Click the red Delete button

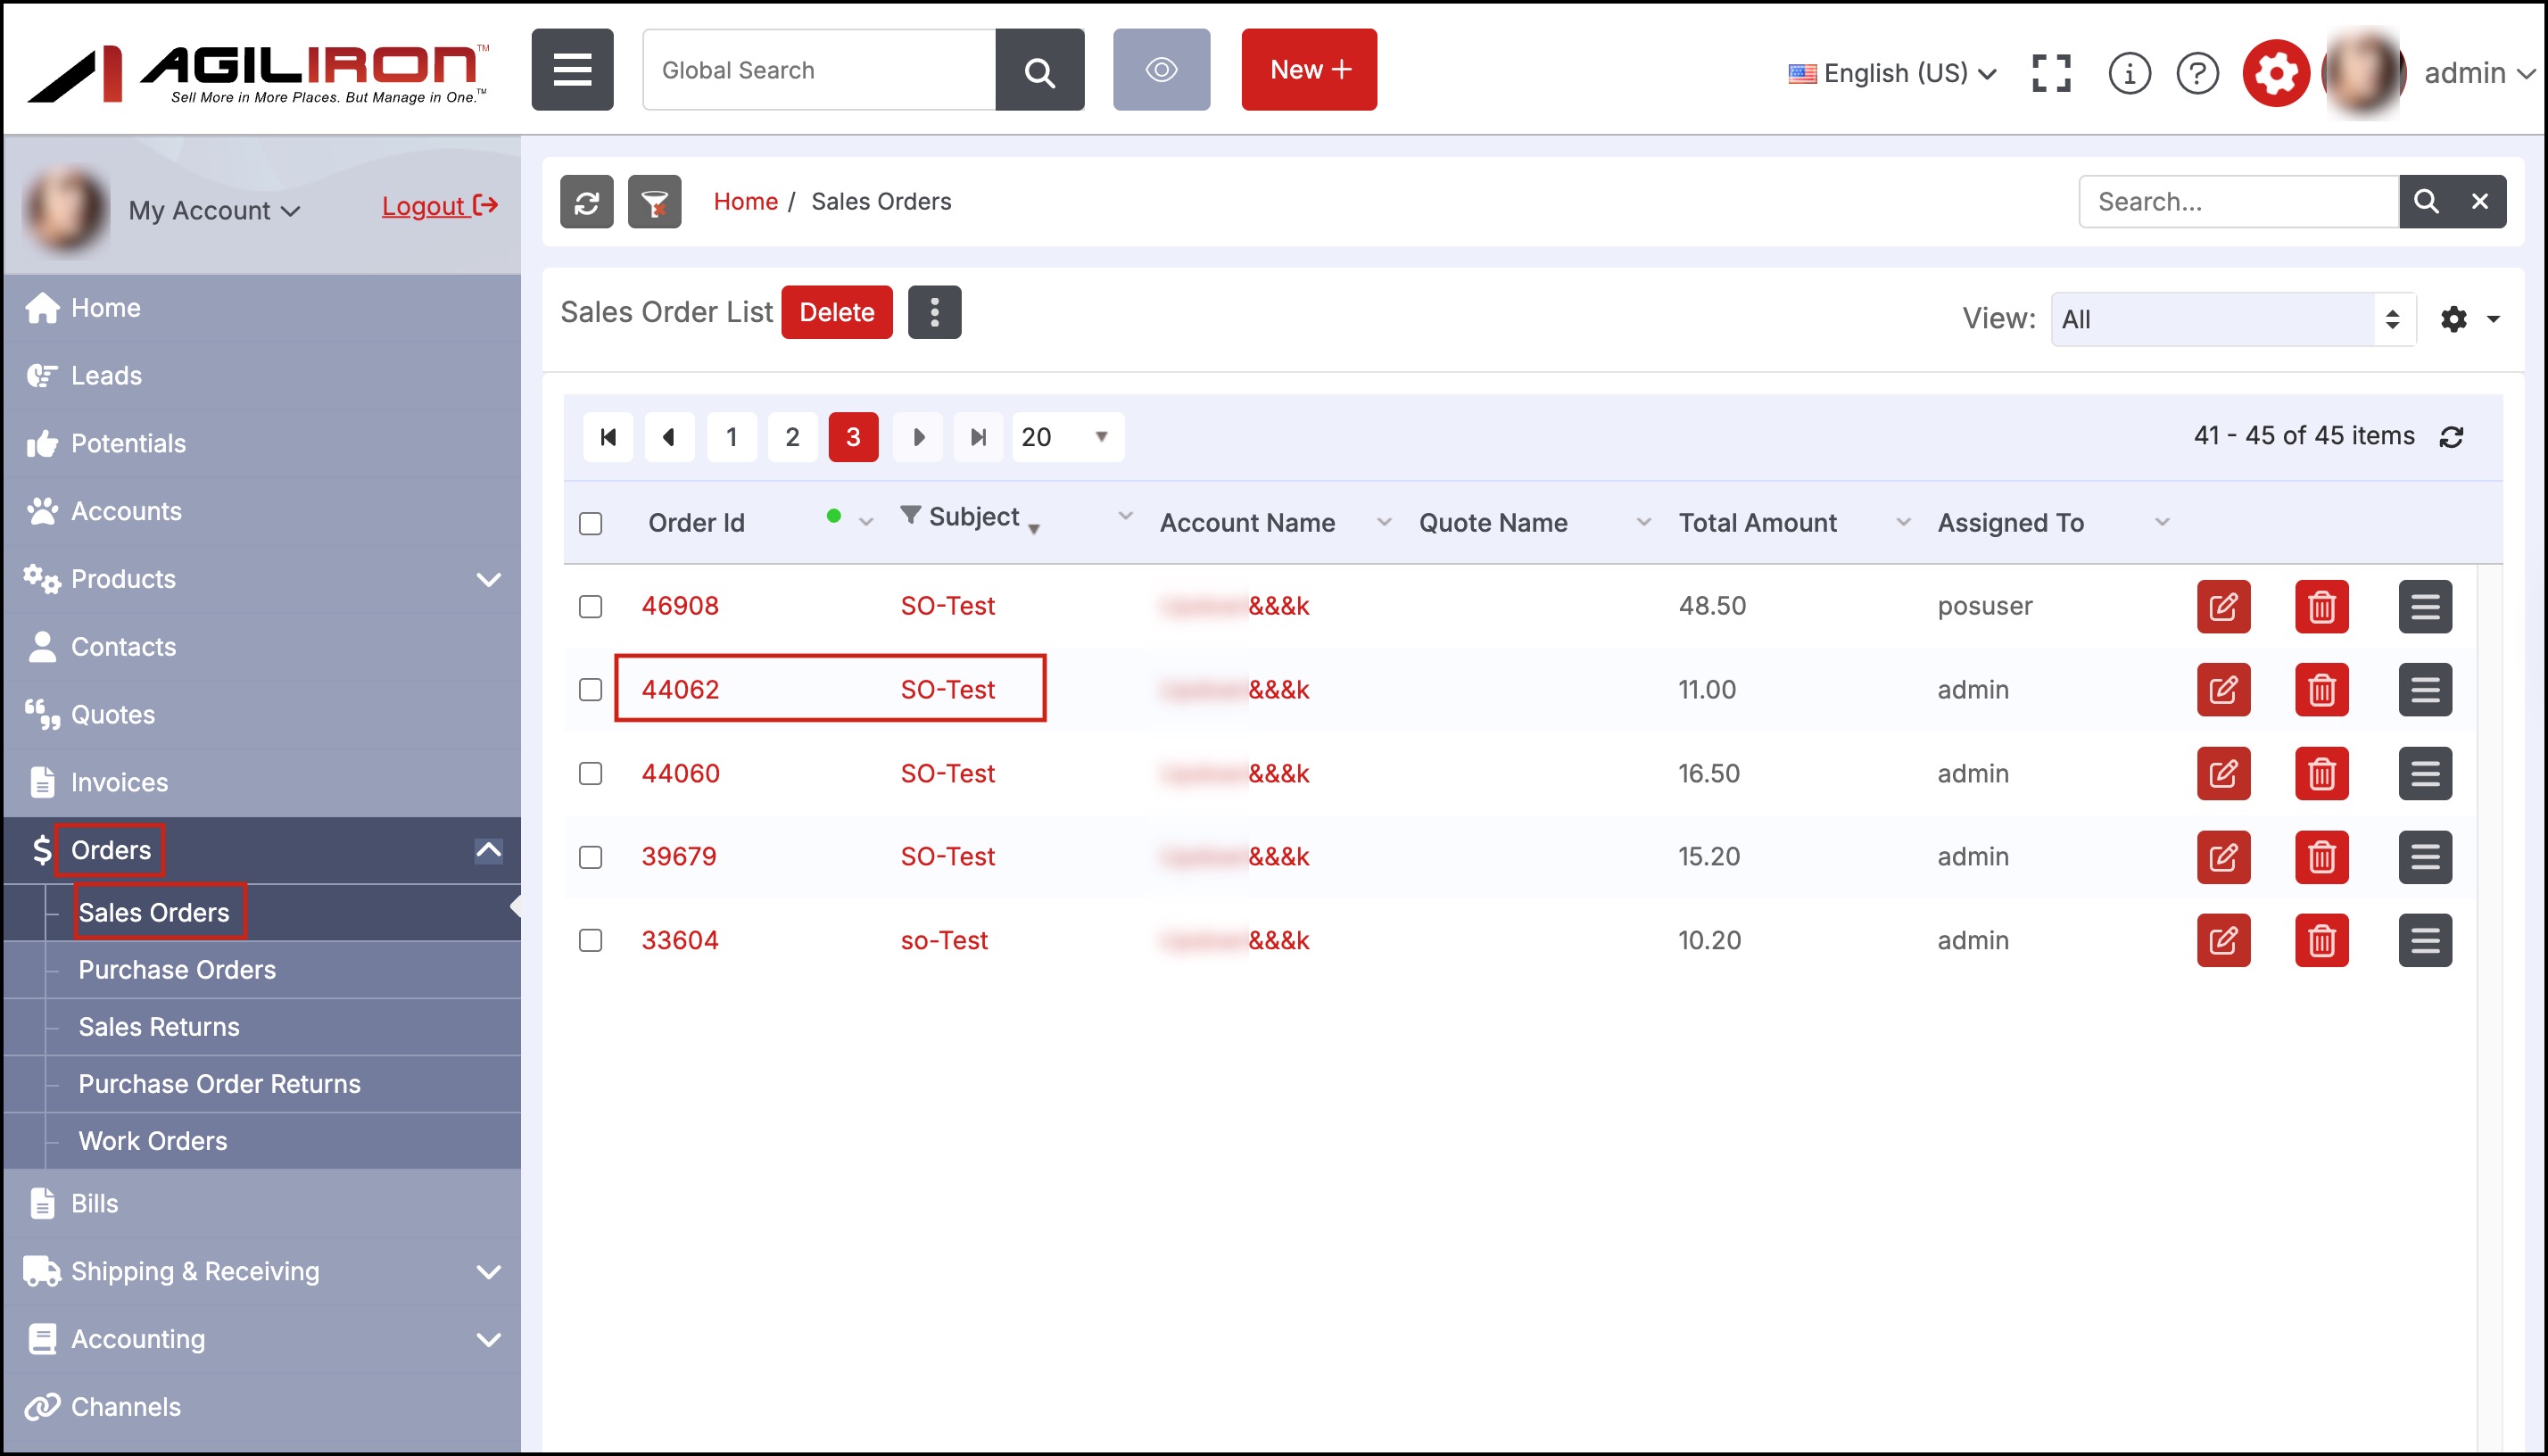point(836,312)
